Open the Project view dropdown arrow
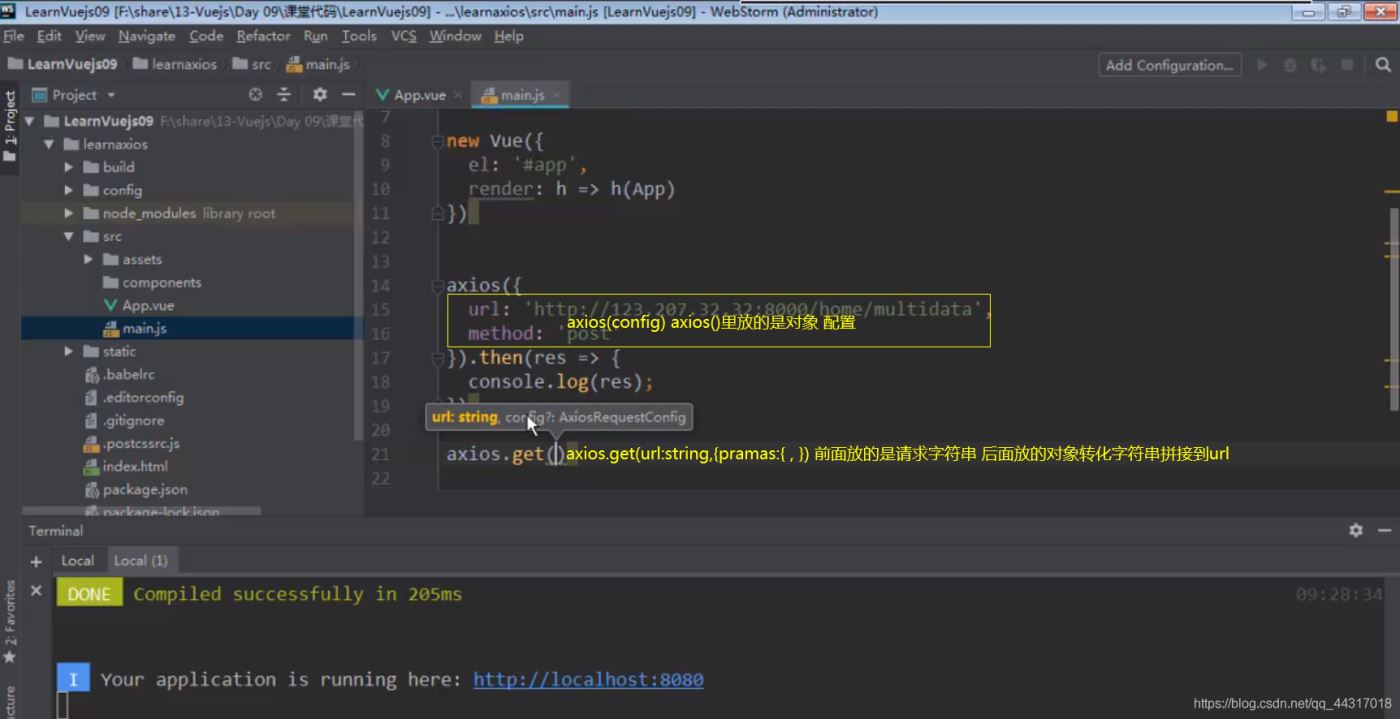This screenshot has width=1400, height=719. click(111, 95)
